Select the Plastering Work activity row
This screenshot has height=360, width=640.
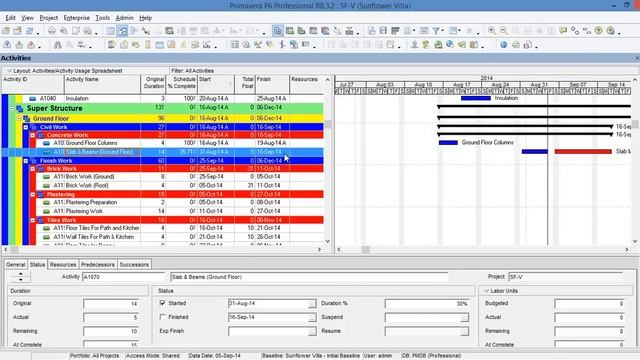coord(163,211)
